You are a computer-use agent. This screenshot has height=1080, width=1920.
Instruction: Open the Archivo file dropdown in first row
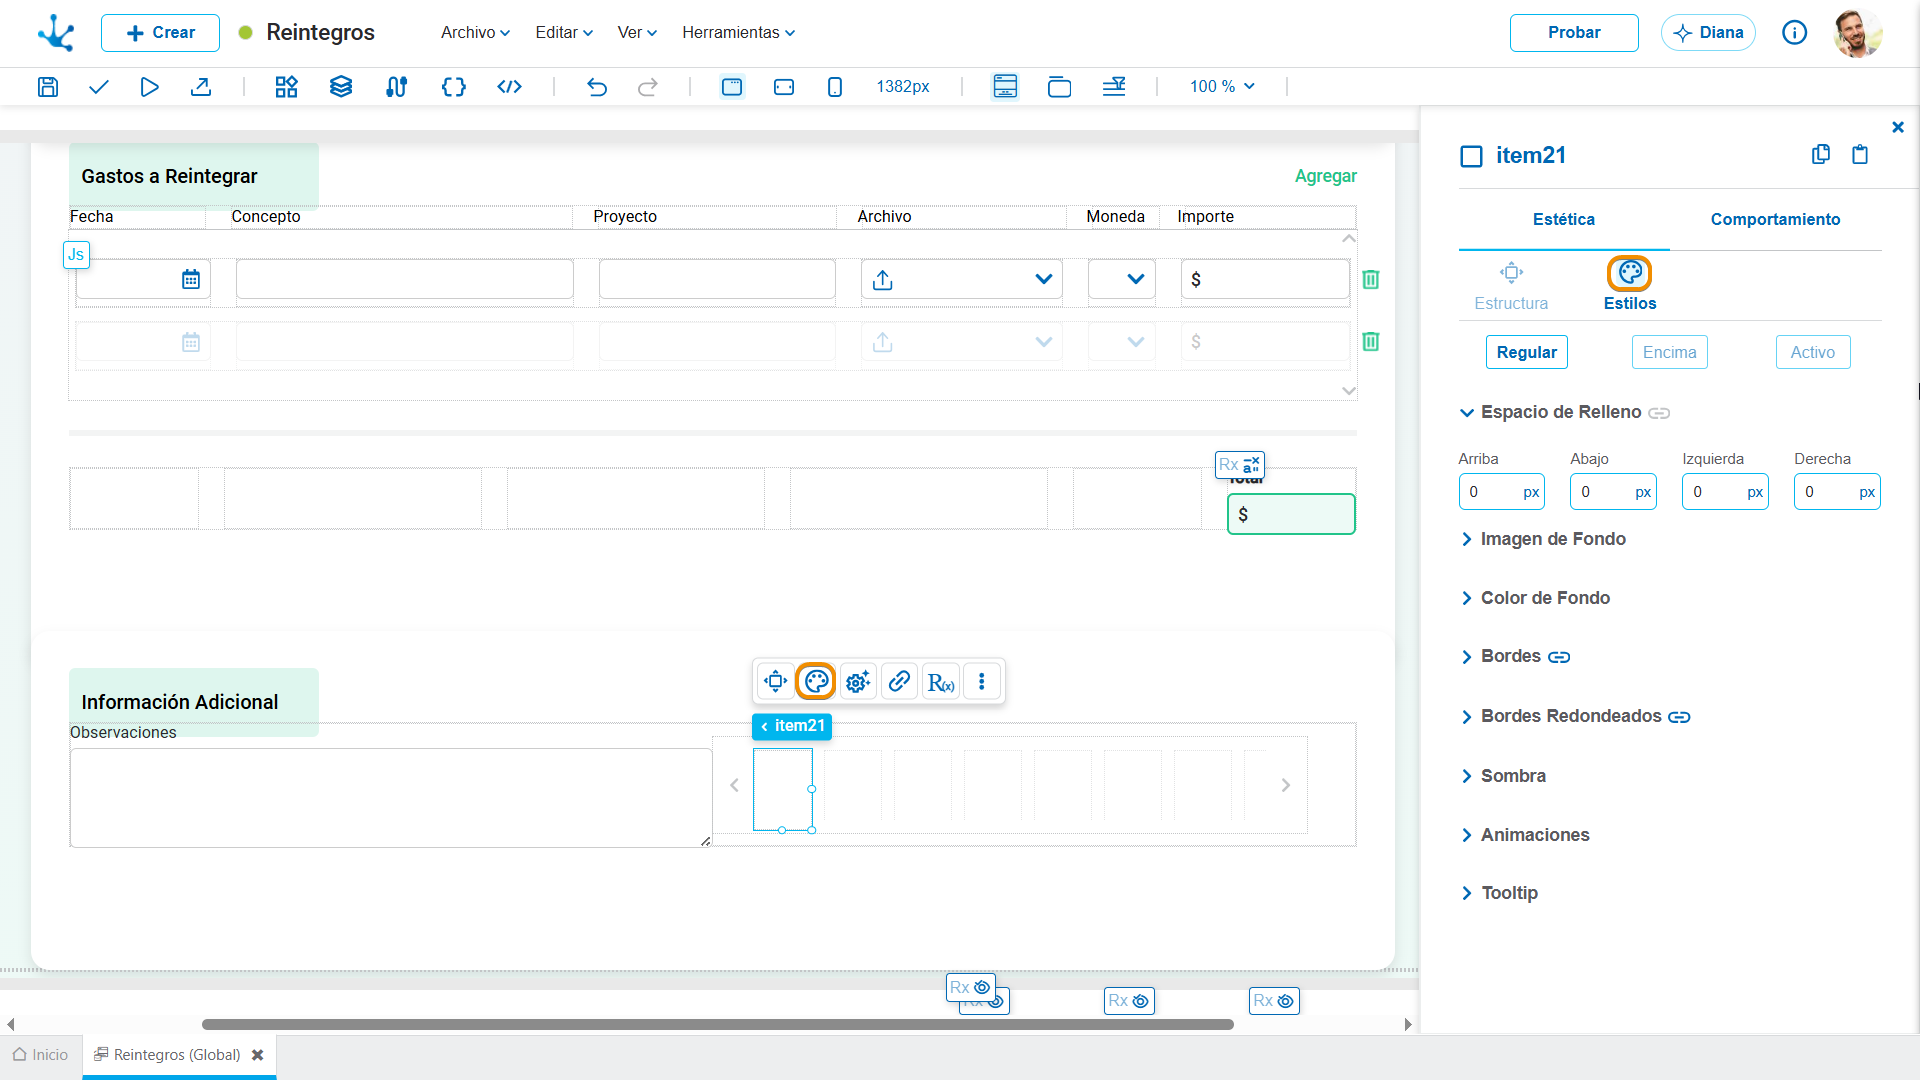click(1043, 279)
